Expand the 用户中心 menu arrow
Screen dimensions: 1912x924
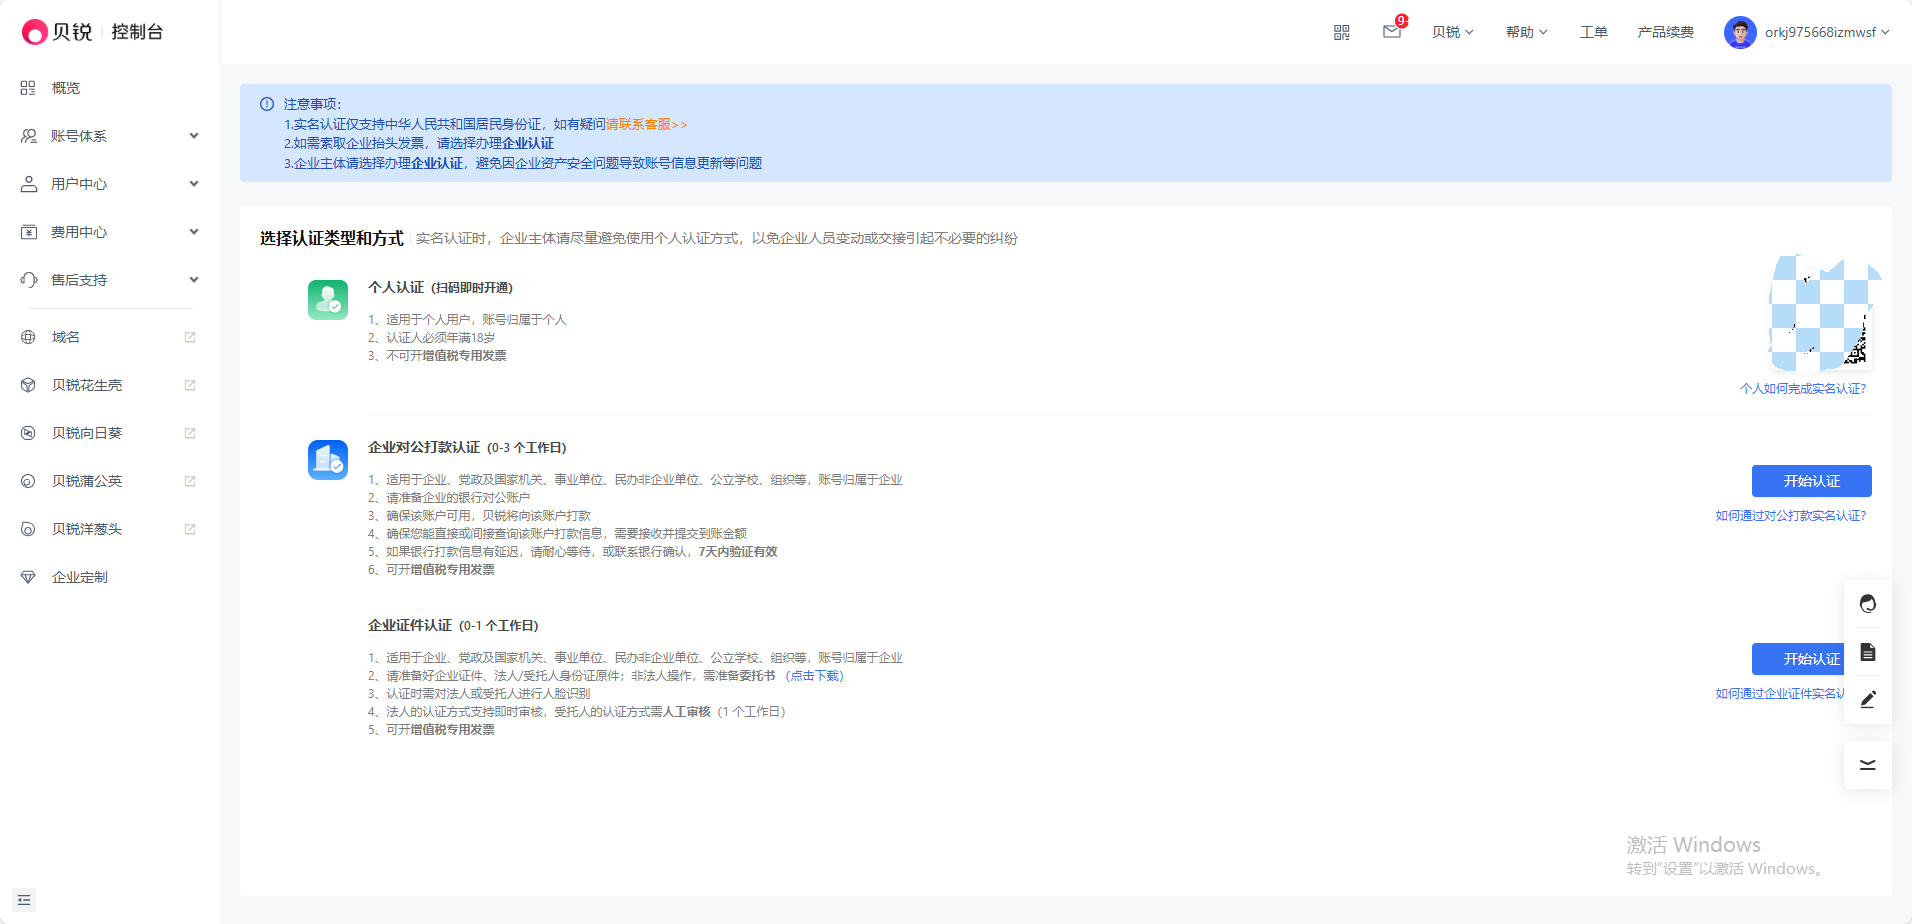point(194,184)
